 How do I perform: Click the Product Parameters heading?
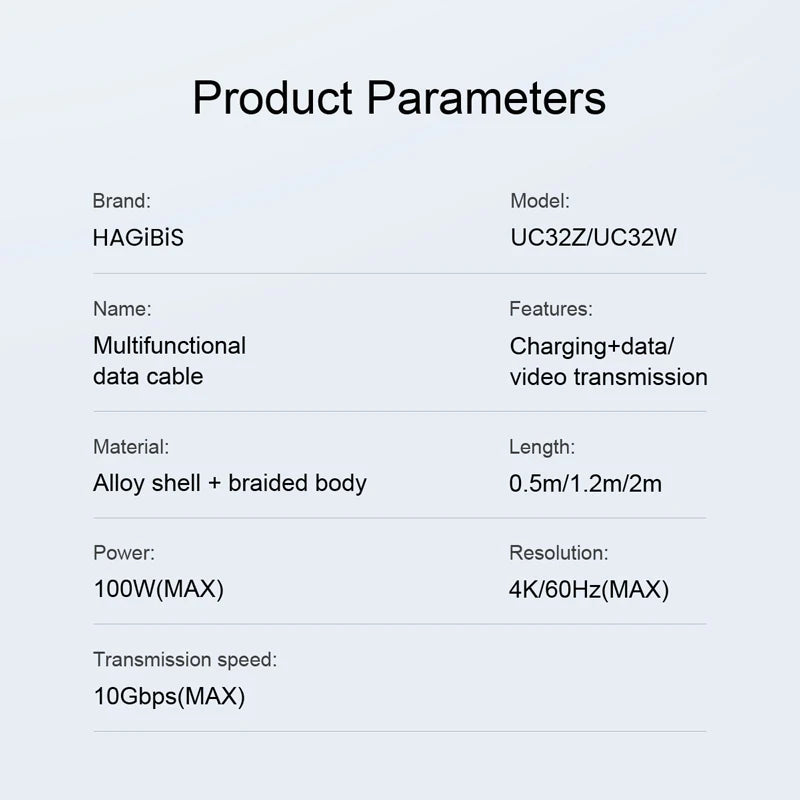click(x=399, y=99)
